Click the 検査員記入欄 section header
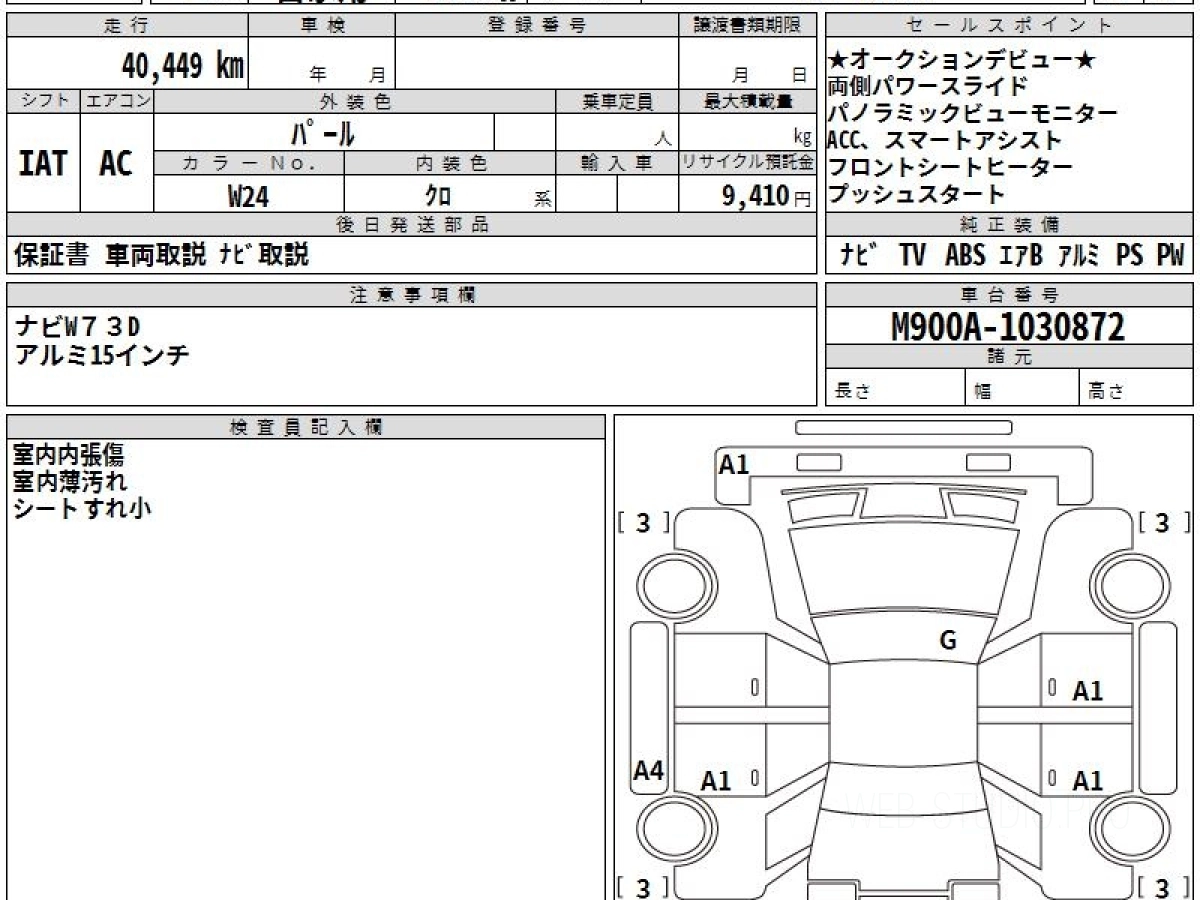1200x900 pixels. [306, 427]
